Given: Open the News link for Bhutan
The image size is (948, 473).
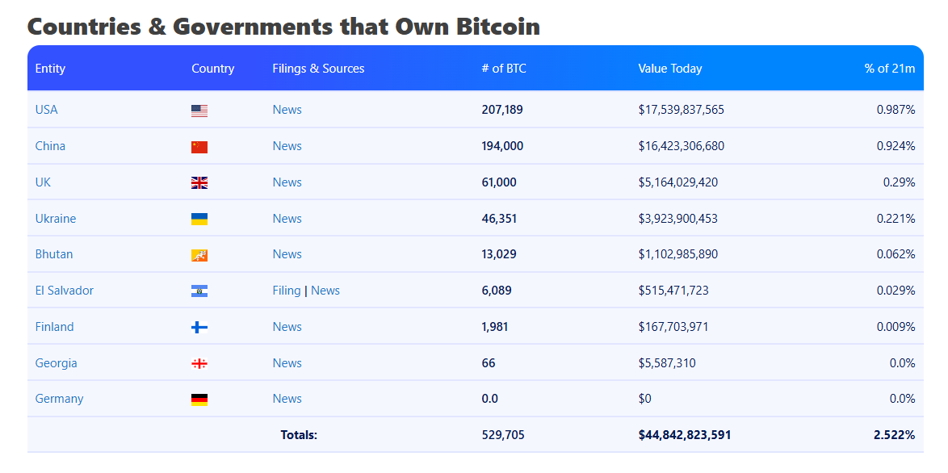Looking at the screenshot, I should [x=287, y=254].
